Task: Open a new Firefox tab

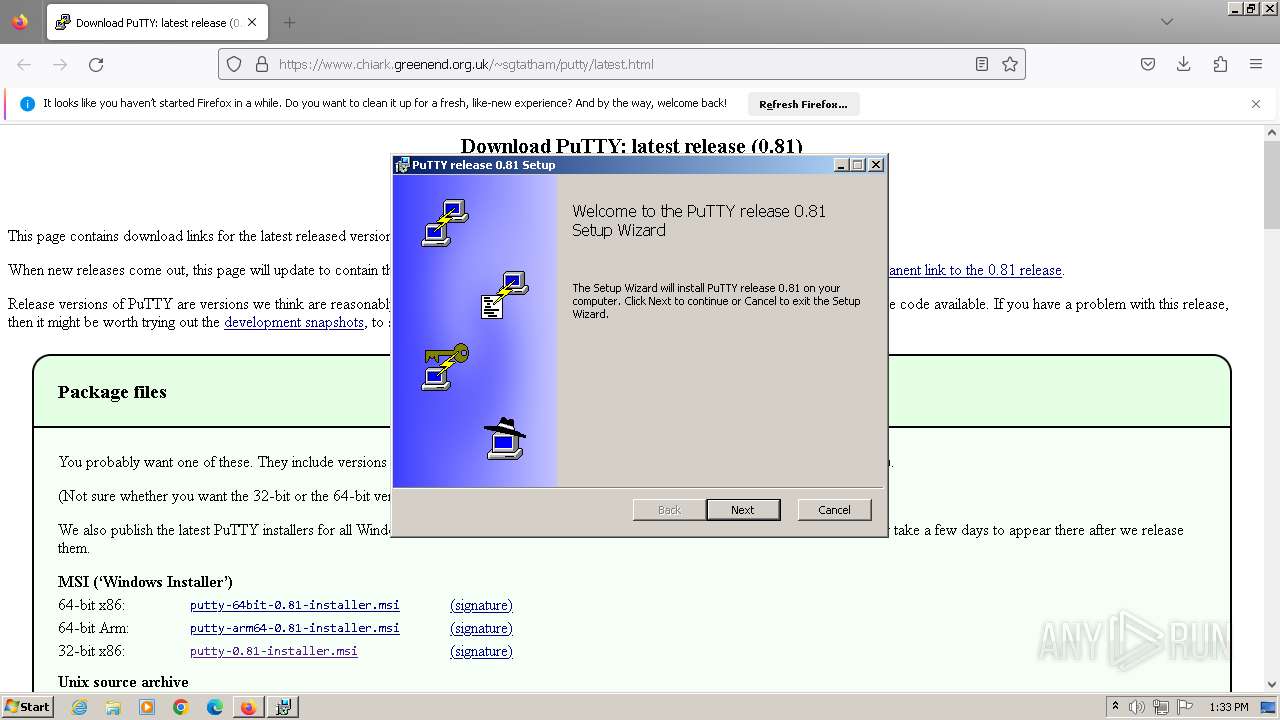Action: (289, 22)
